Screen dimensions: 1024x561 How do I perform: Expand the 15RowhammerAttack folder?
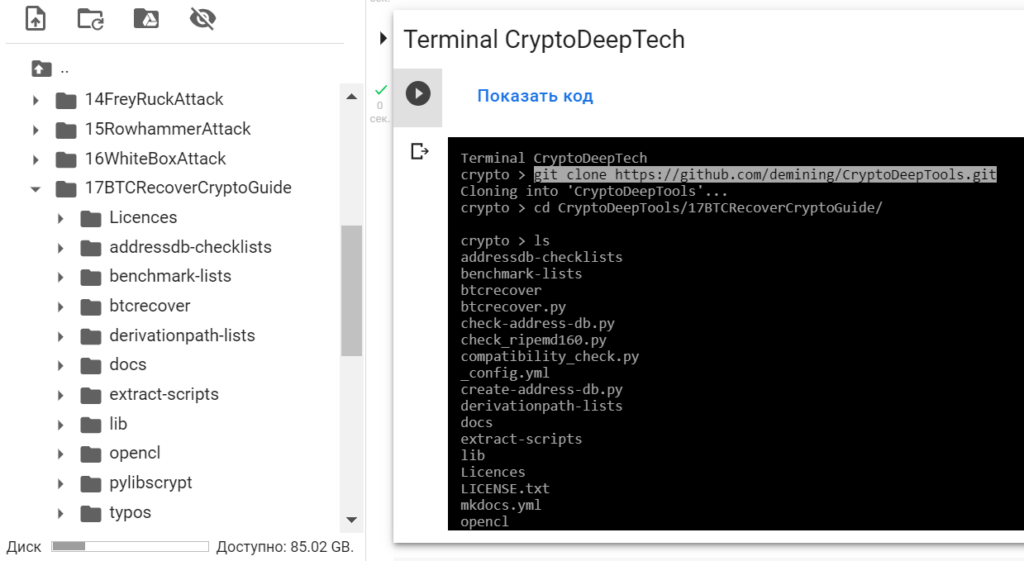[x=35, y=130]
